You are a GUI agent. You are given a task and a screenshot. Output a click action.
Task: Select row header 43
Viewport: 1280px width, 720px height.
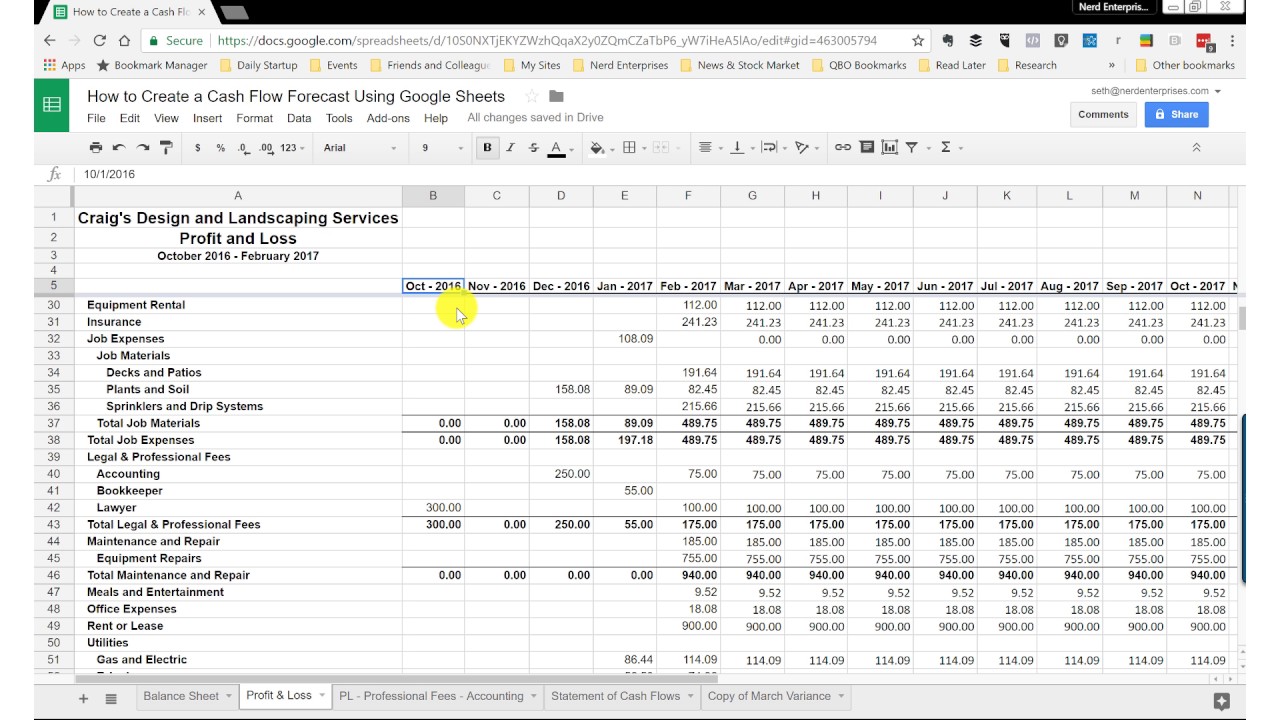53,525
